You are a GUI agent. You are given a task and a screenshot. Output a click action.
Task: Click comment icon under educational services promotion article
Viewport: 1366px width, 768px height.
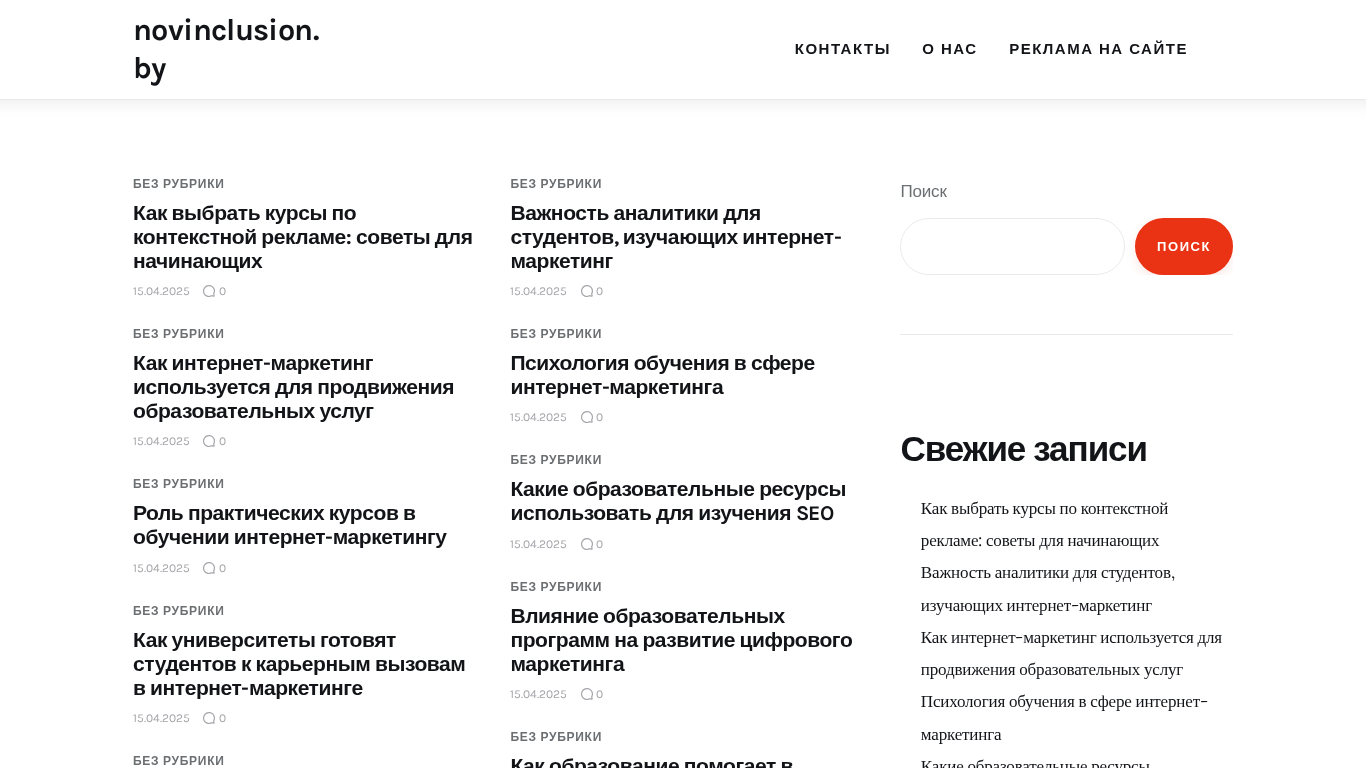click(209, 441)
